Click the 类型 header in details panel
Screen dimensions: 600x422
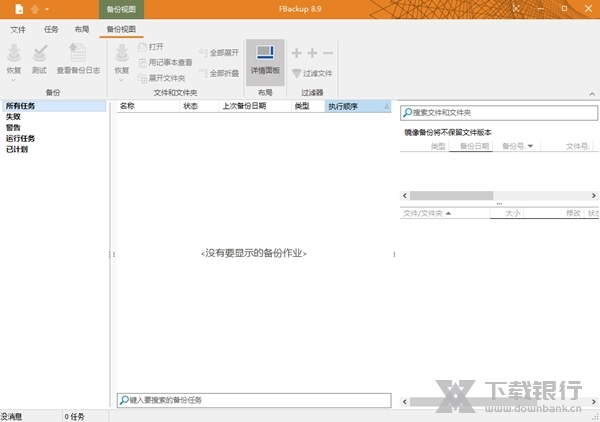pyautogui.click(x=425, y=146)
